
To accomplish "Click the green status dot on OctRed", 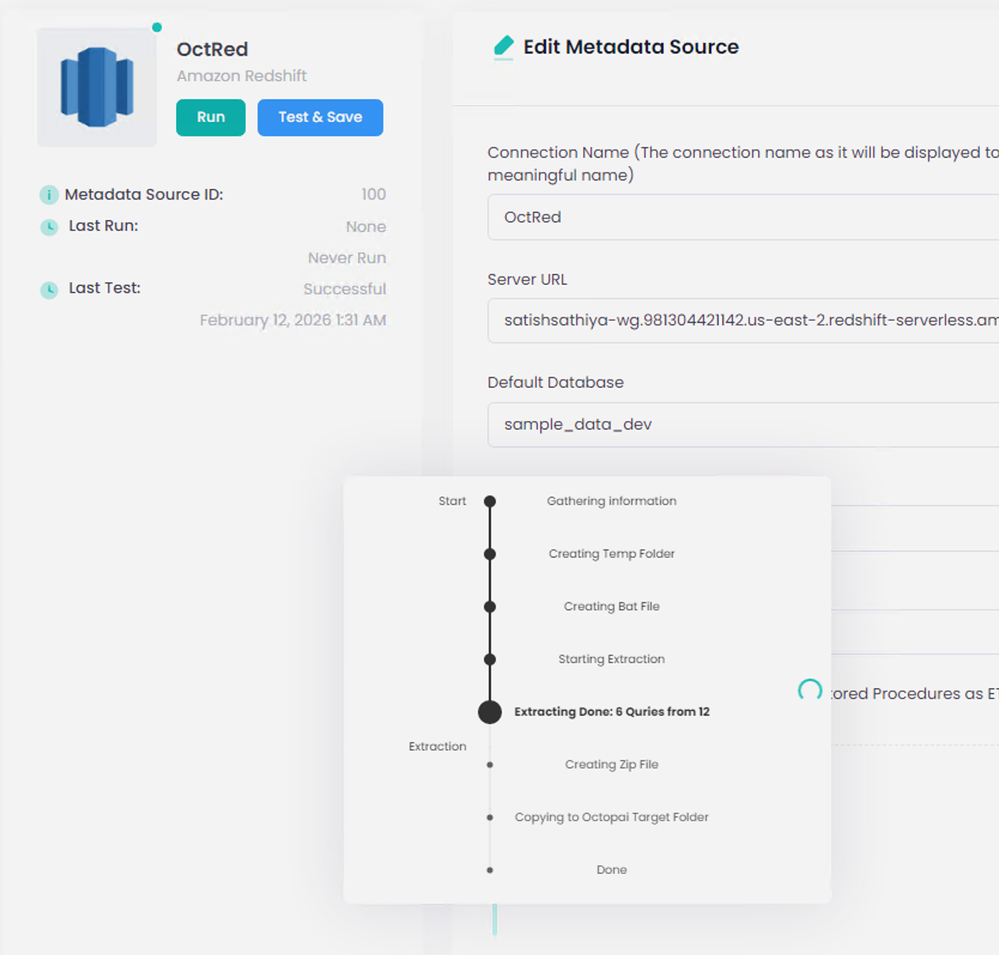I will point(157,27).
